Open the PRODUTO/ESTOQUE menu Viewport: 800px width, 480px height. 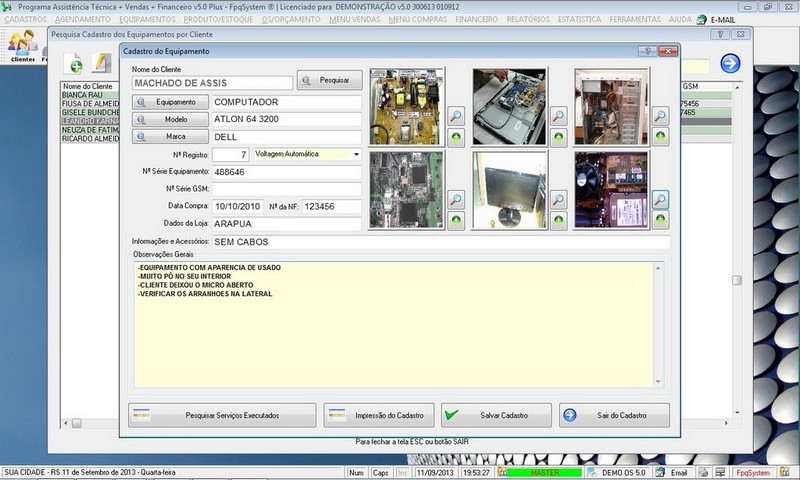click(218, 19)
